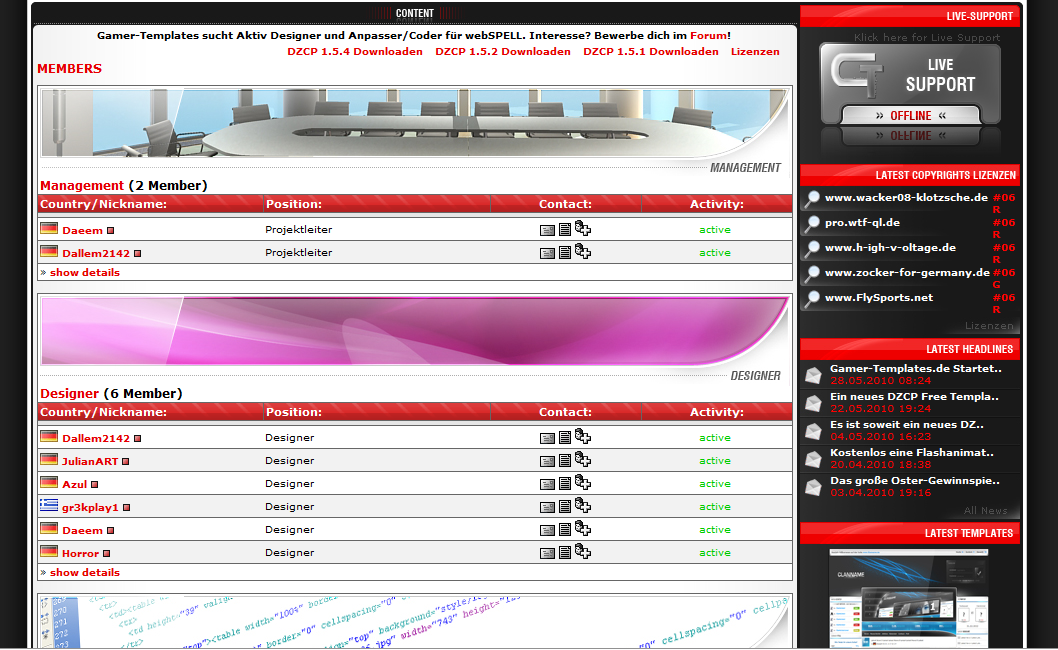The height and width of the screenshot is (650, 1058).
Task: Open www.wacker08-klotzsche.de license entry
Action: point(906,198)
